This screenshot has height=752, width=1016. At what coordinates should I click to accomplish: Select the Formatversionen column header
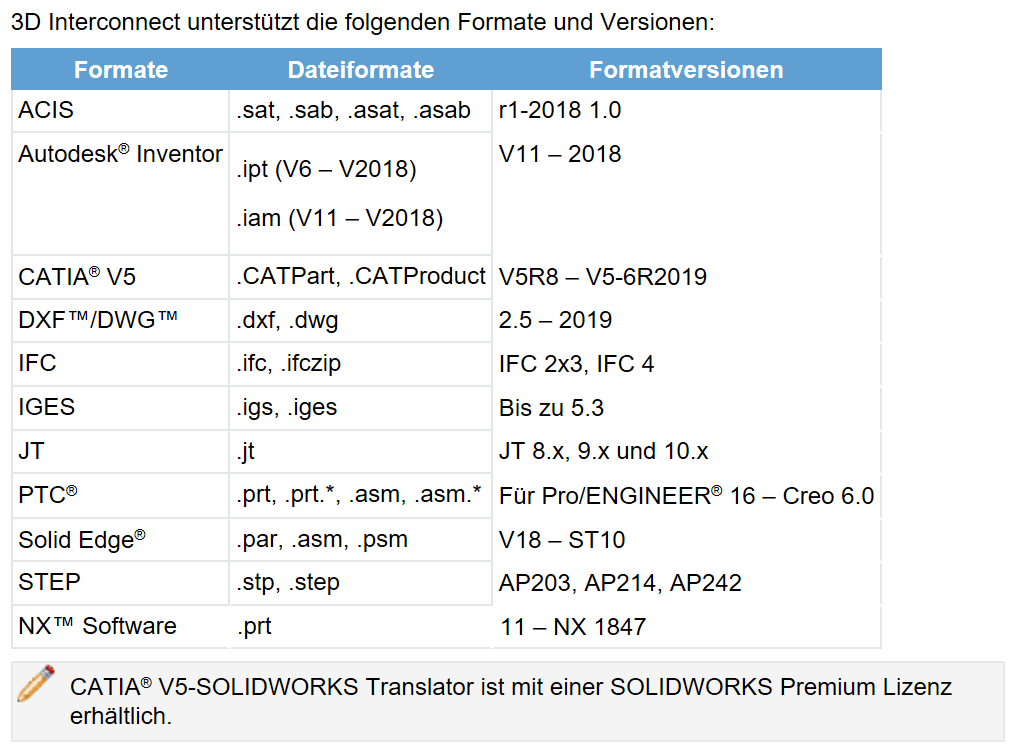[x=686, y=69]
